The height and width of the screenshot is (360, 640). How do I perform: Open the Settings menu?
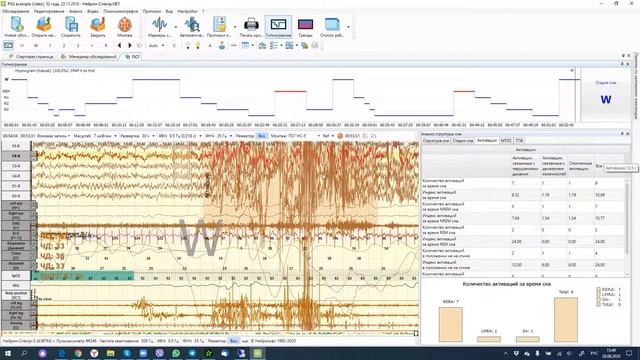point(187,11)
